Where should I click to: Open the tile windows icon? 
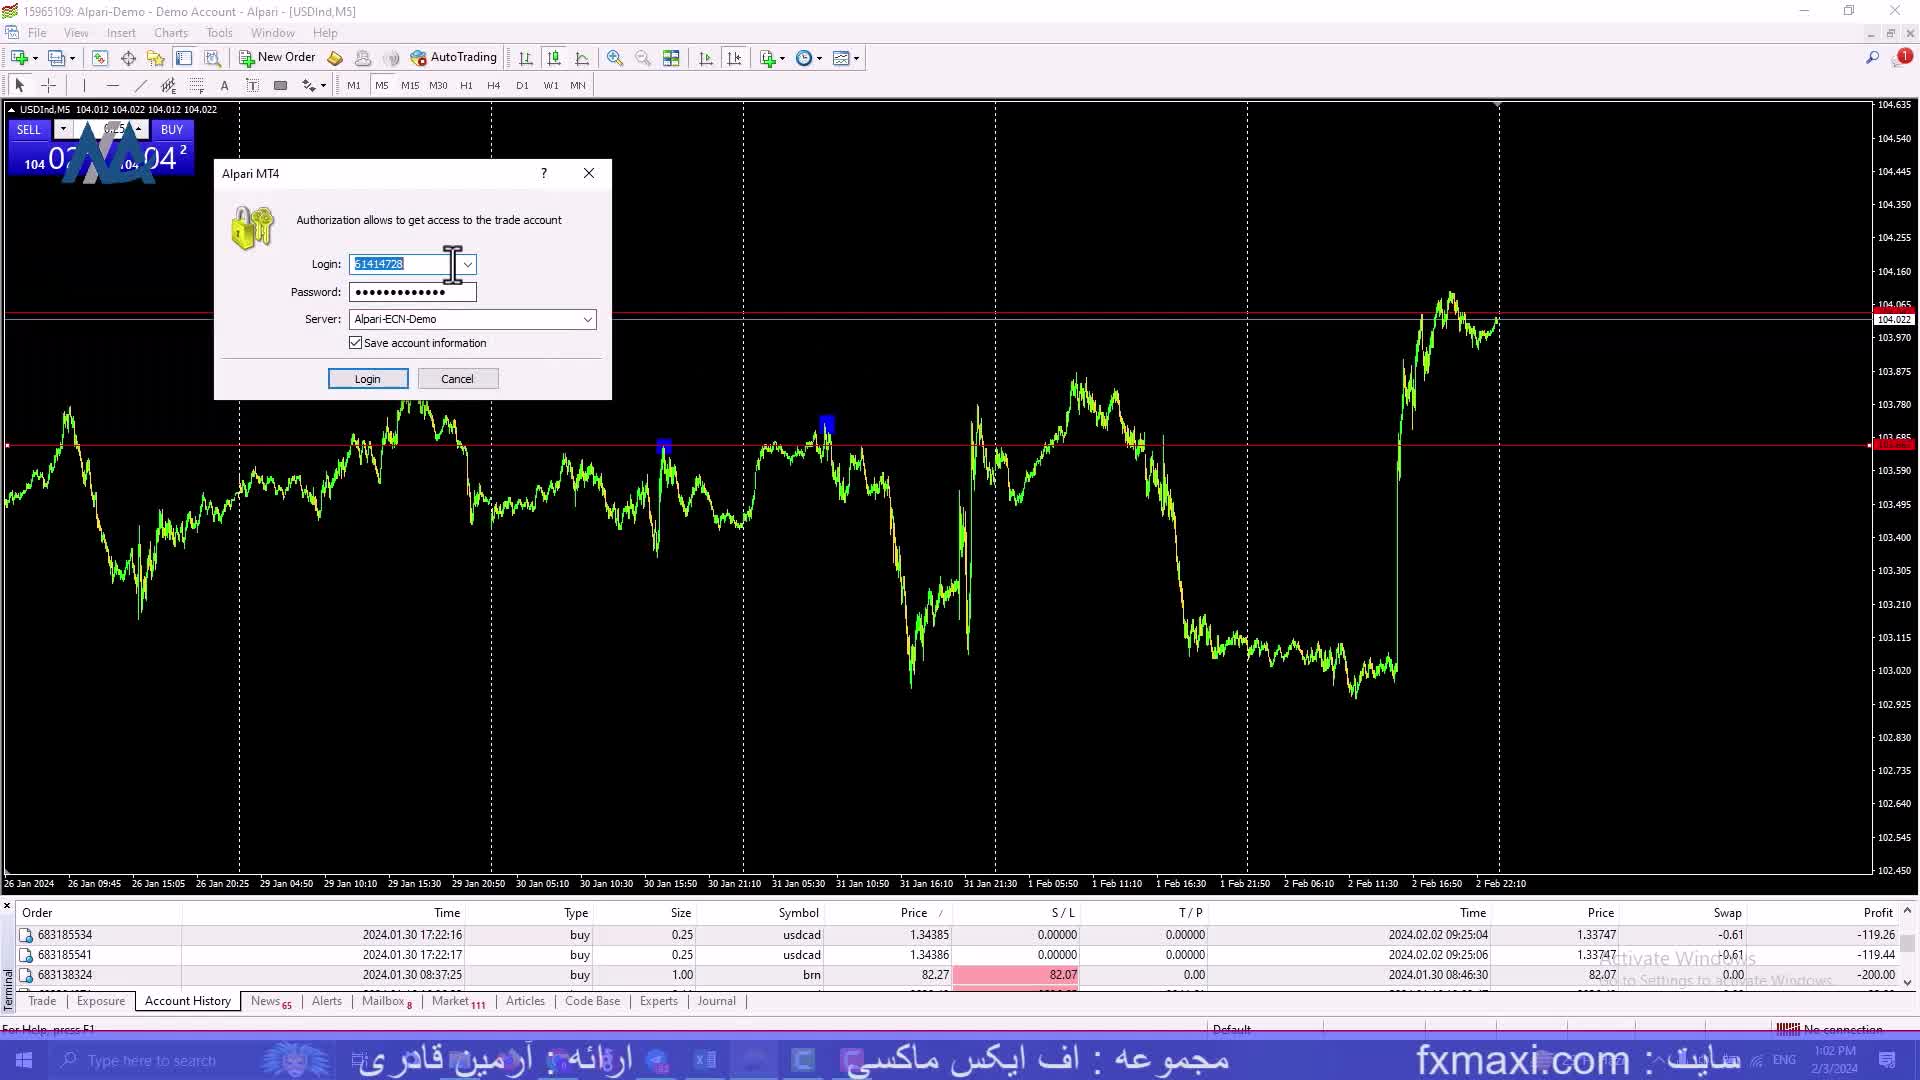pyautogui.click(x=671, y=58)
